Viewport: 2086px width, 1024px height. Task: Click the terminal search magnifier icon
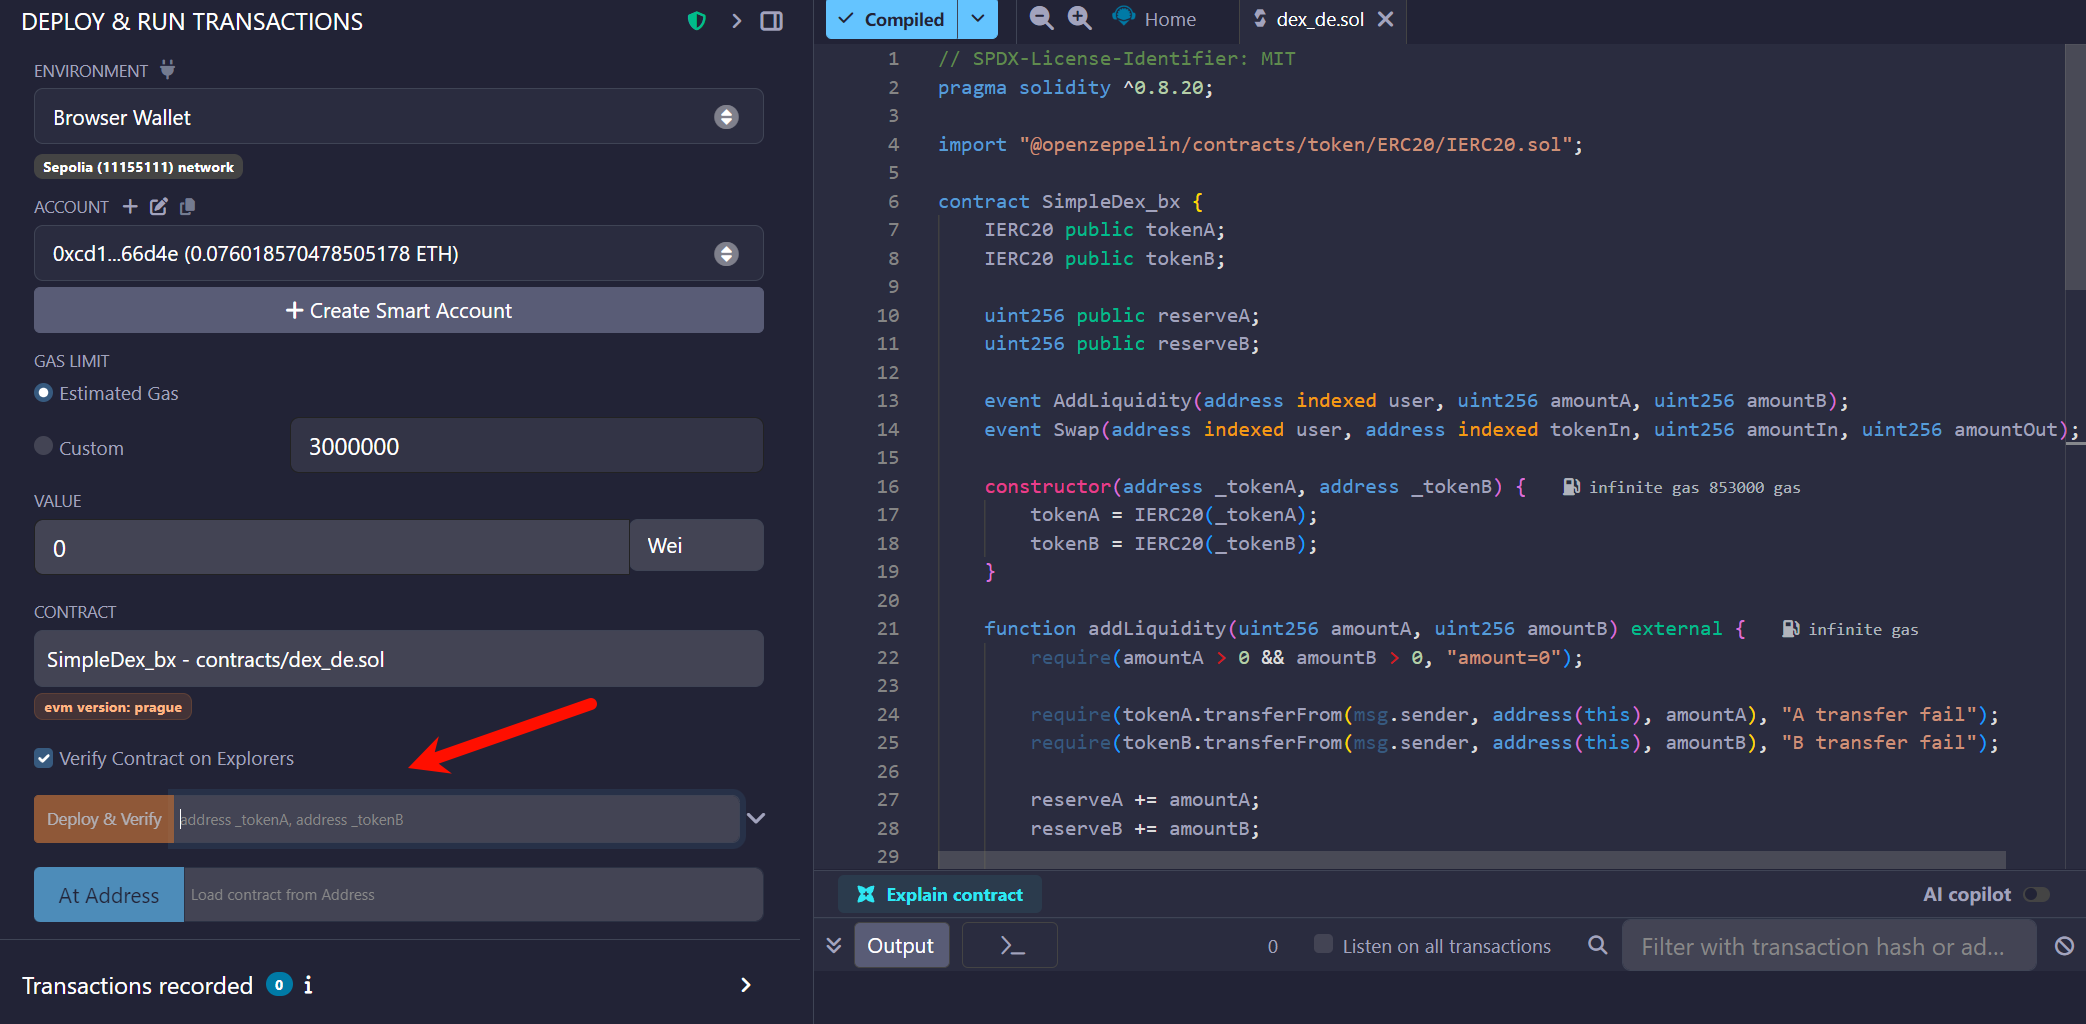pyautogui.click(x=1597, y=945)
